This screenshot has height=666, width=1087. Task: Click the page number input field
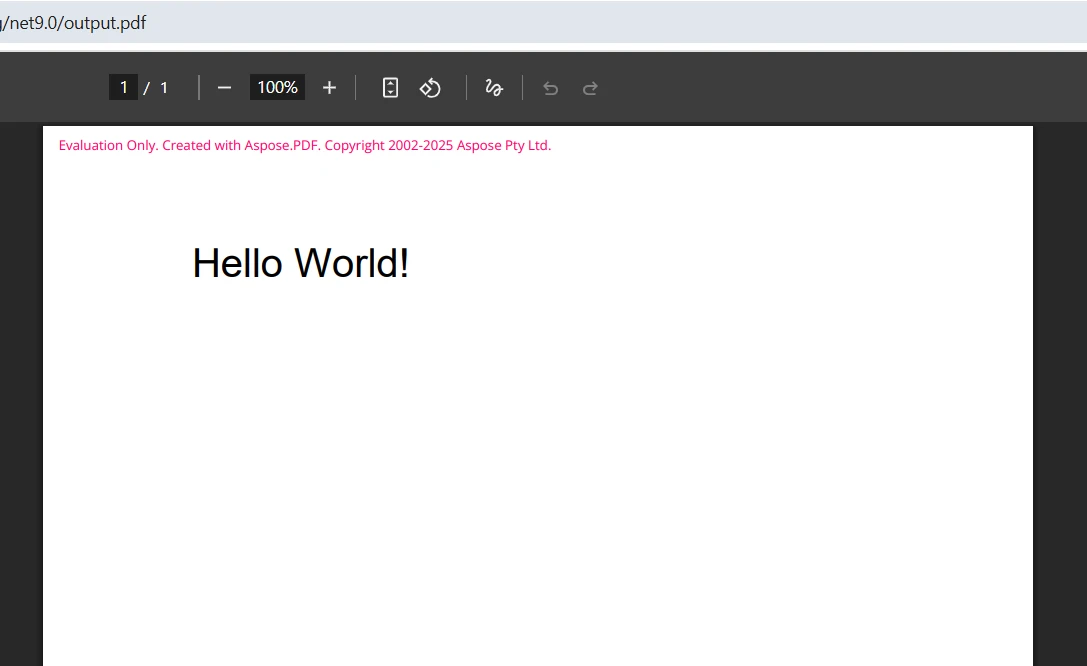click(124, 87)
